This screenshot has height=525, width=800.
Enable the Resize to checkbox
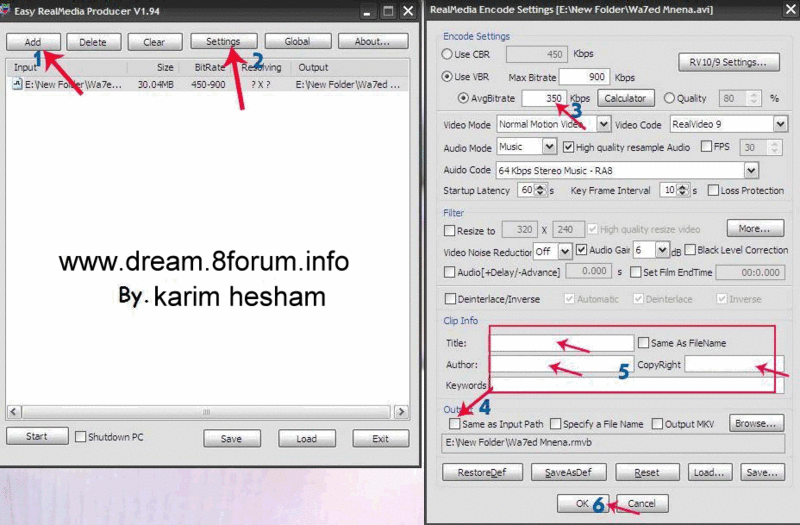coord(449,231)
